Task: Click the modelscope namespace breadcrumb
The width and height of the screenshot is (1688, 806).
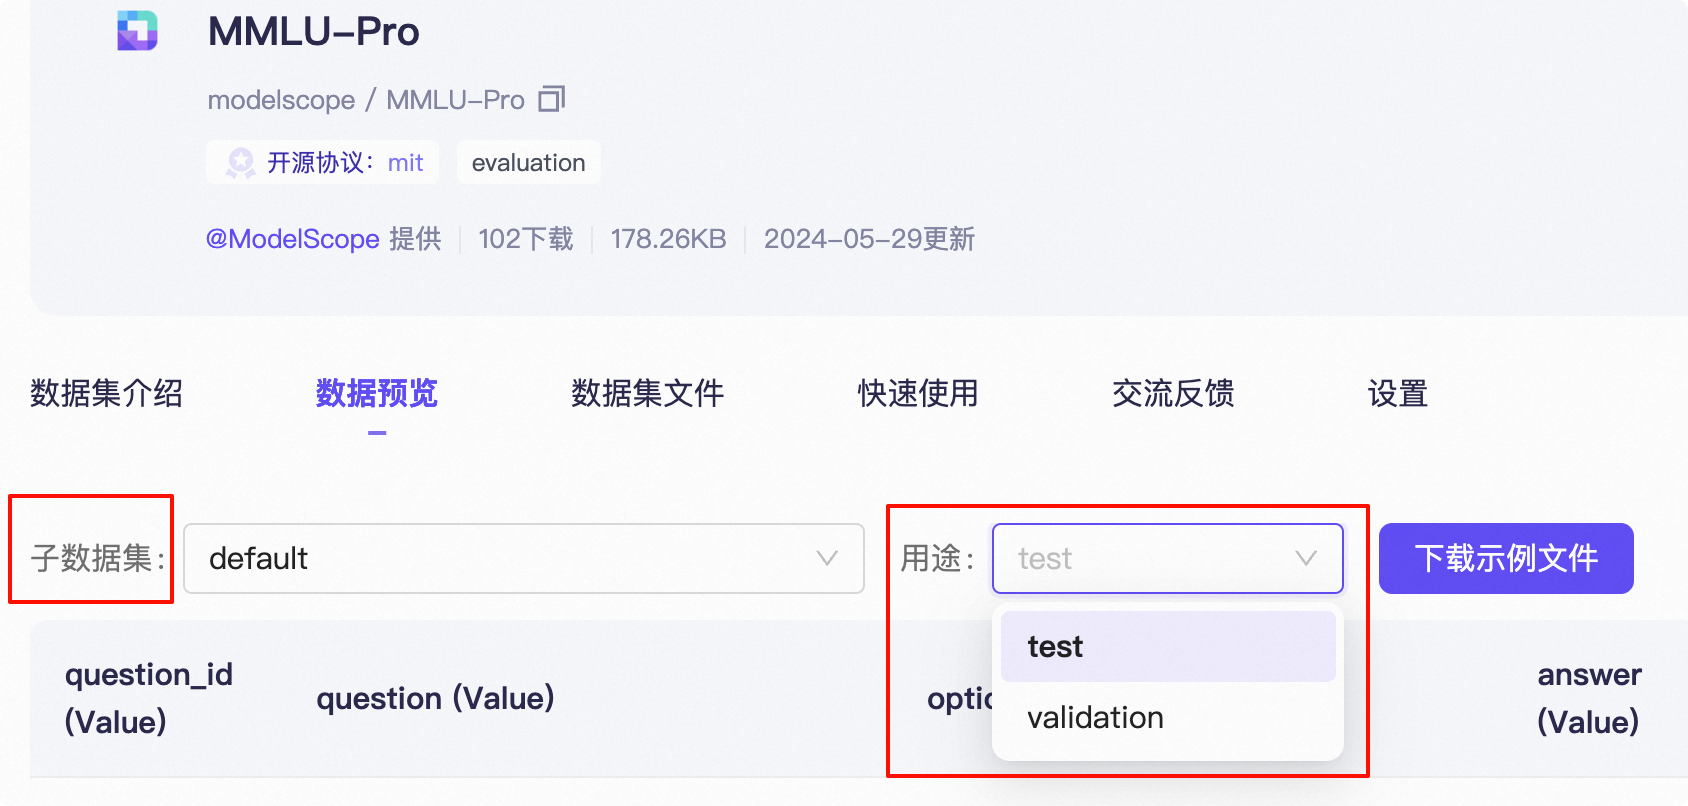Action: click(281, 100)
